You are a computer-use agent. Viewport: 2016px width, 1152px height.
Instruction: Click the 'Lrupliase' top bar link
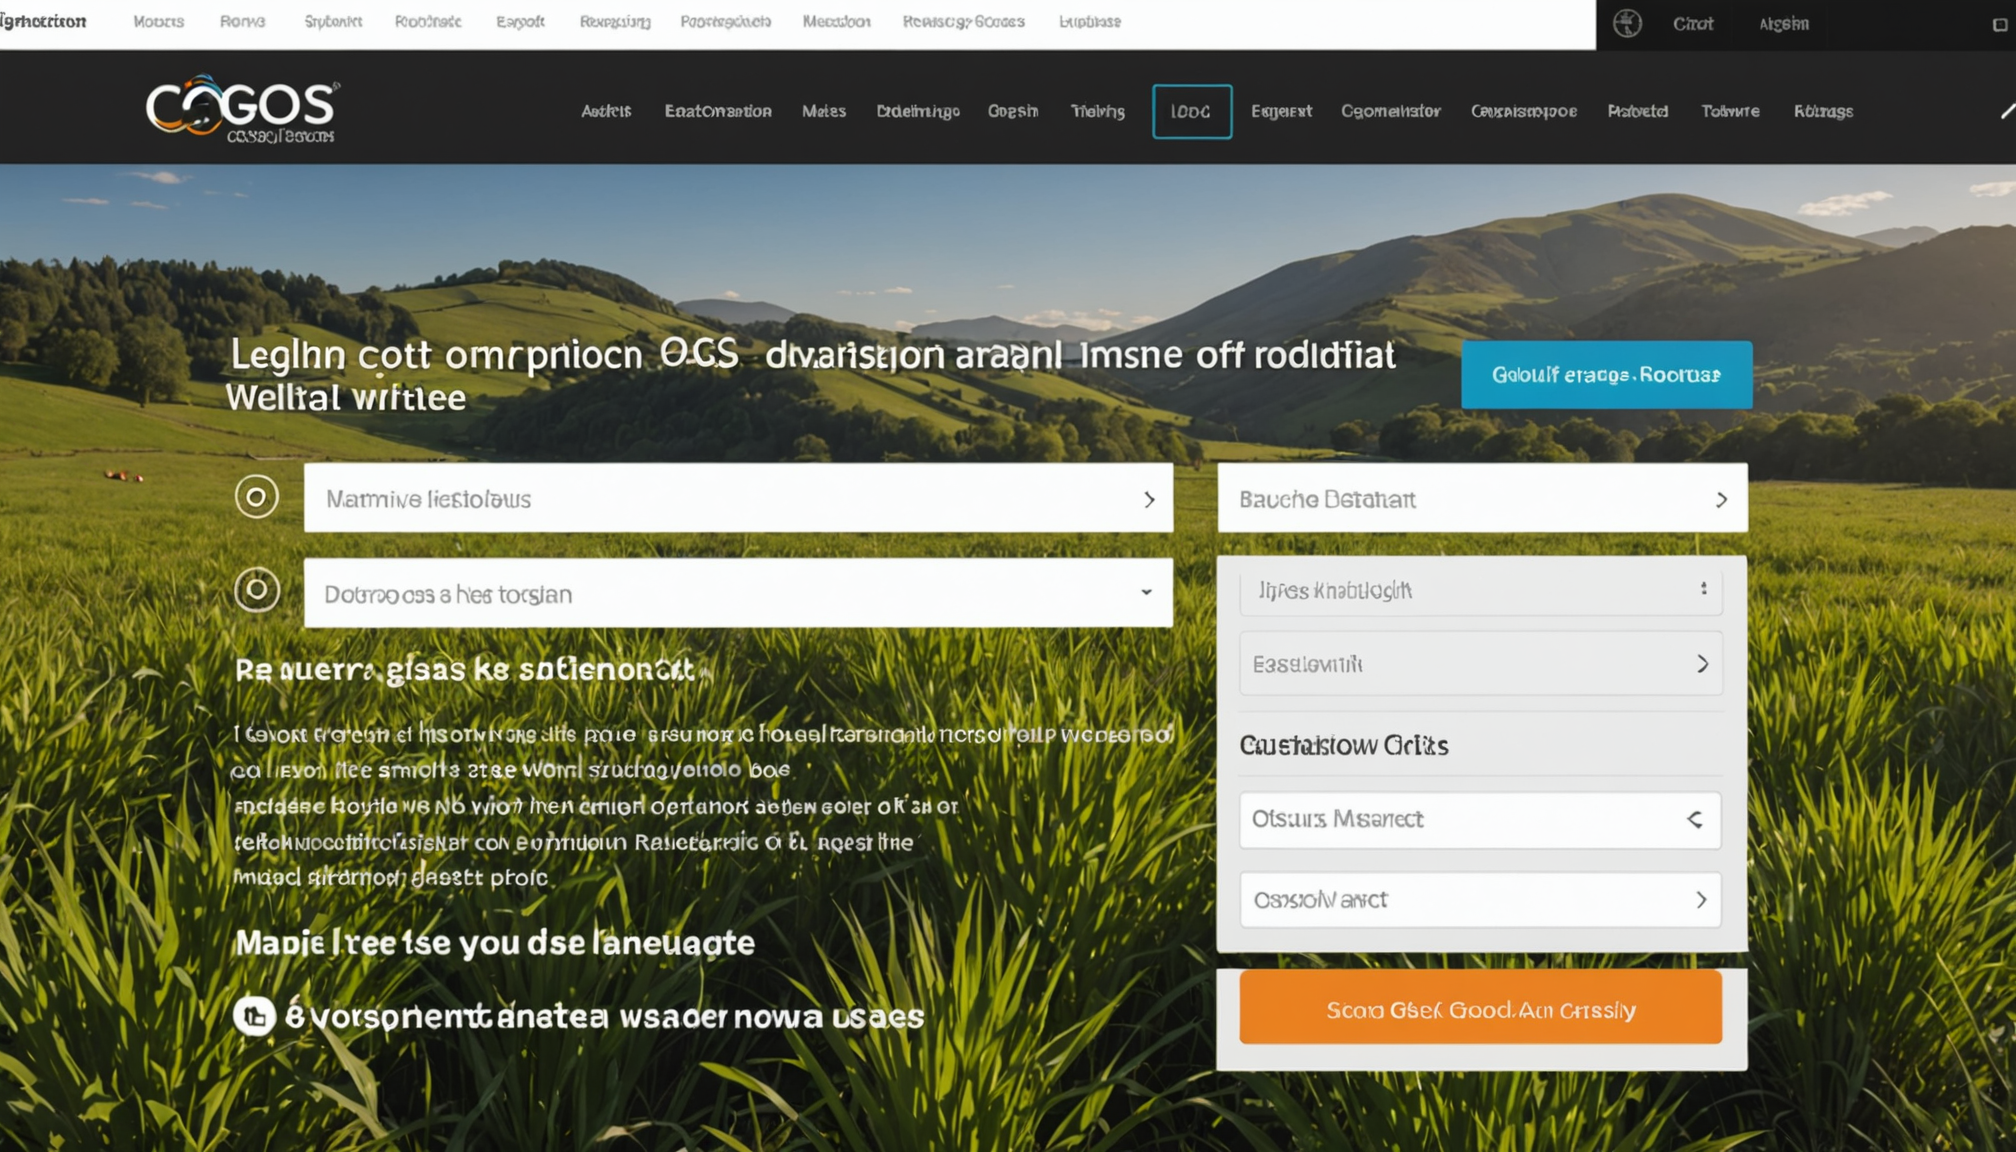(x=1089, y=21)
